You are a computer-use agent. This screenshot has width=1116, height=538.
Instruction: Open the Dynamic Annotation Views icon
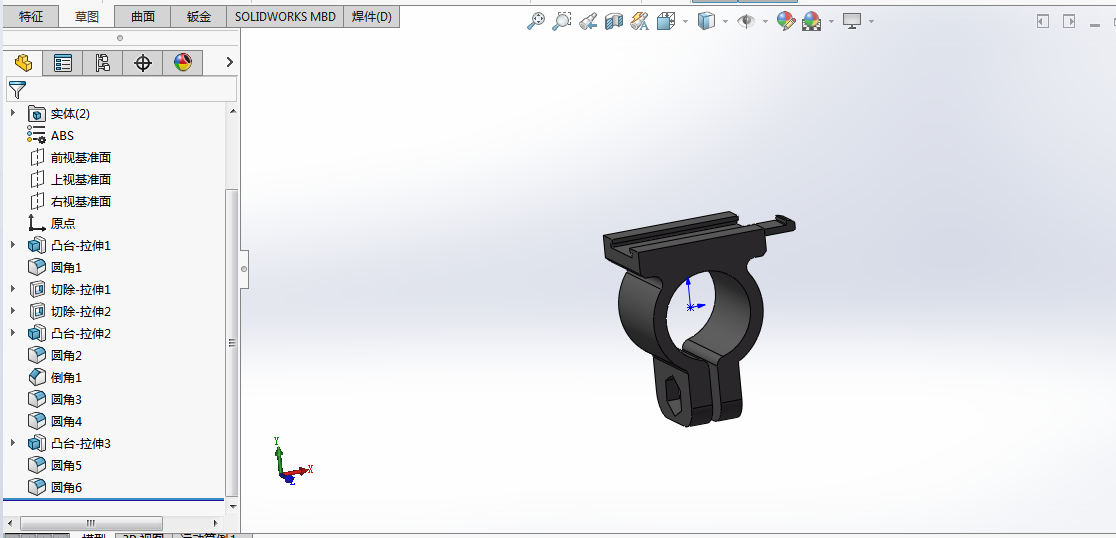pyautogui.click(x=639, y=21)
